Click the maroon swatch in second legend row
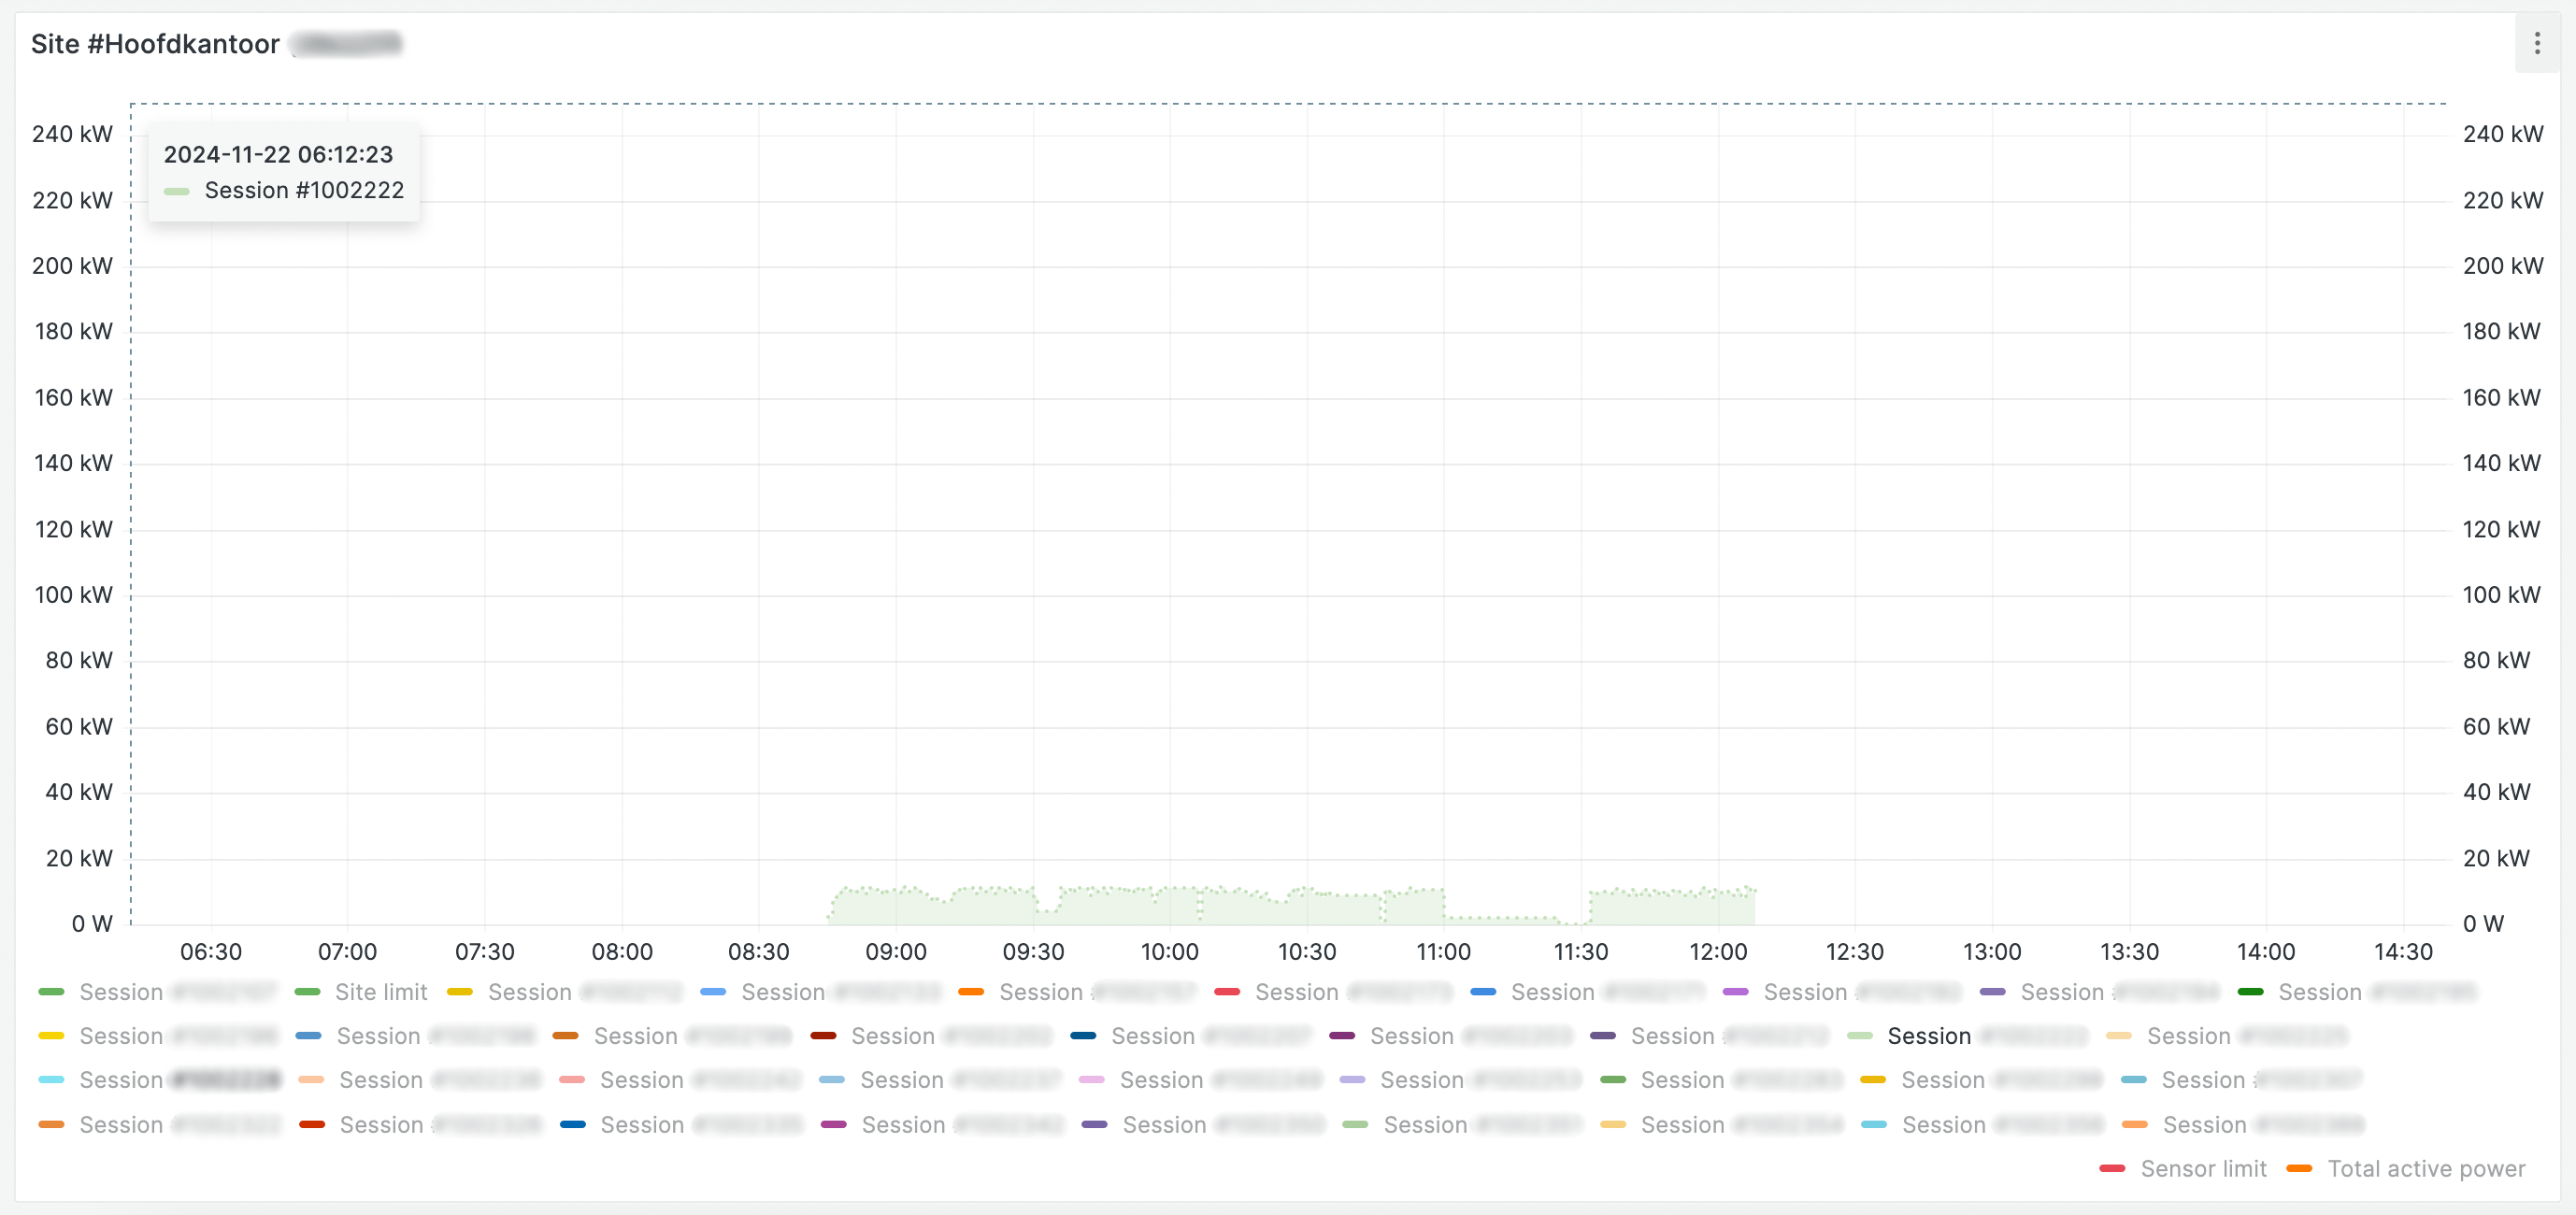This screenshot has width=2576, height=1215. pyautogui.click(x=823, y=1036)
